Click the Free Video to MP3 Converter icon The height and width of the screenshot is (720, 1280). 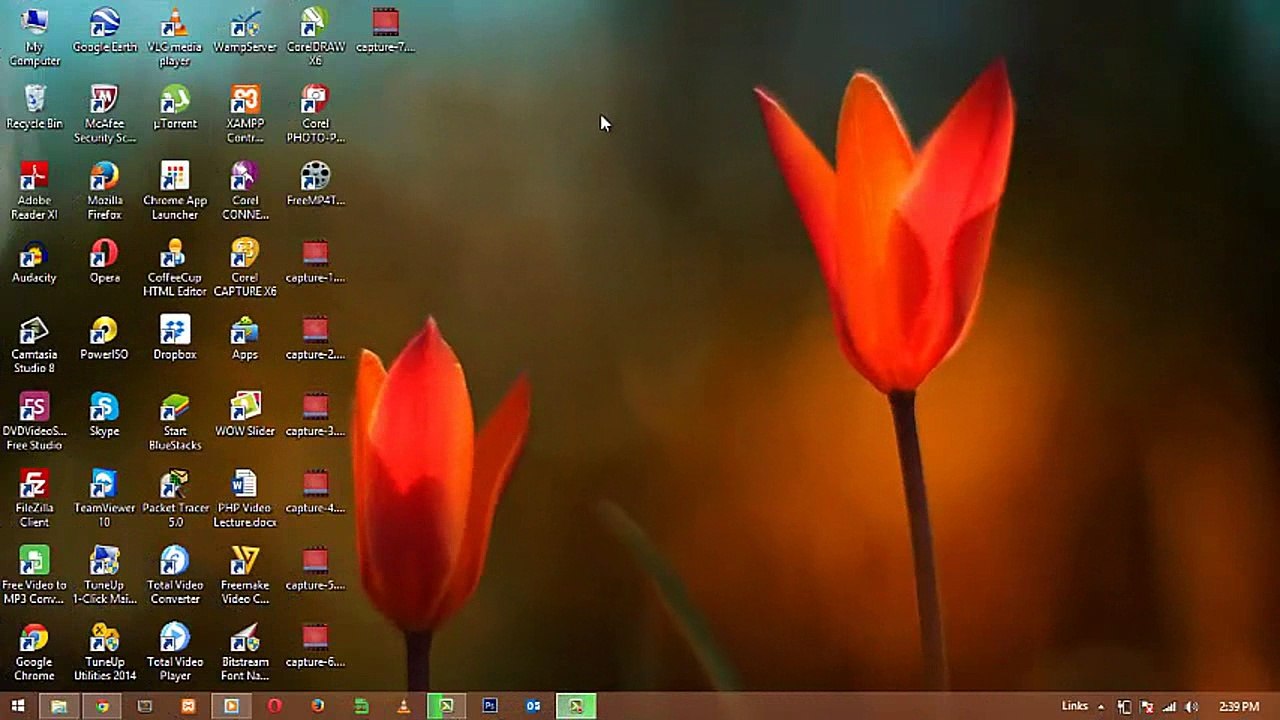(34, 576)
